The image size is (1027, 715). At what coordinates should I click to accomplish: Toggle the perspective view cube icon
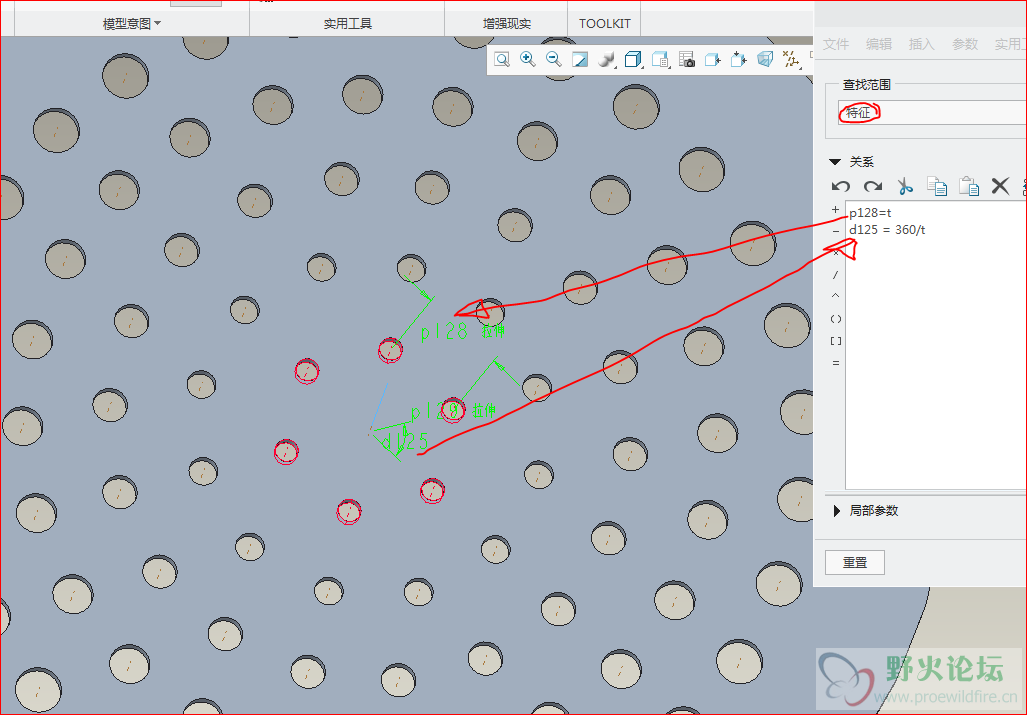765,60
